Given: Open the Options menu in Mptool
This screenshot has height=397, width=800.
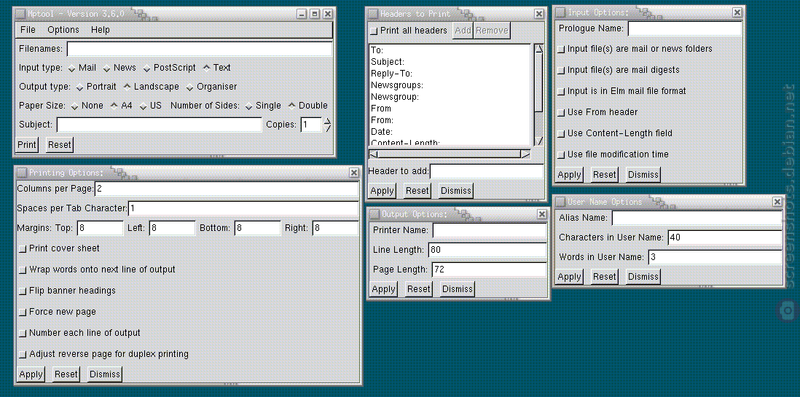Looking at the screenshot, I should point(63,30).
